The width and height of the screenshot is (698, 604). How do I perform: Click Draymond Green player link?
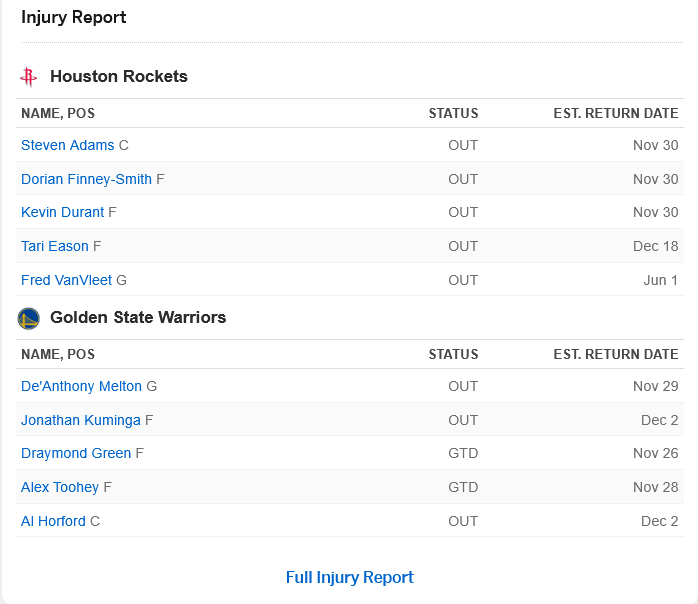tap(76, 454)
